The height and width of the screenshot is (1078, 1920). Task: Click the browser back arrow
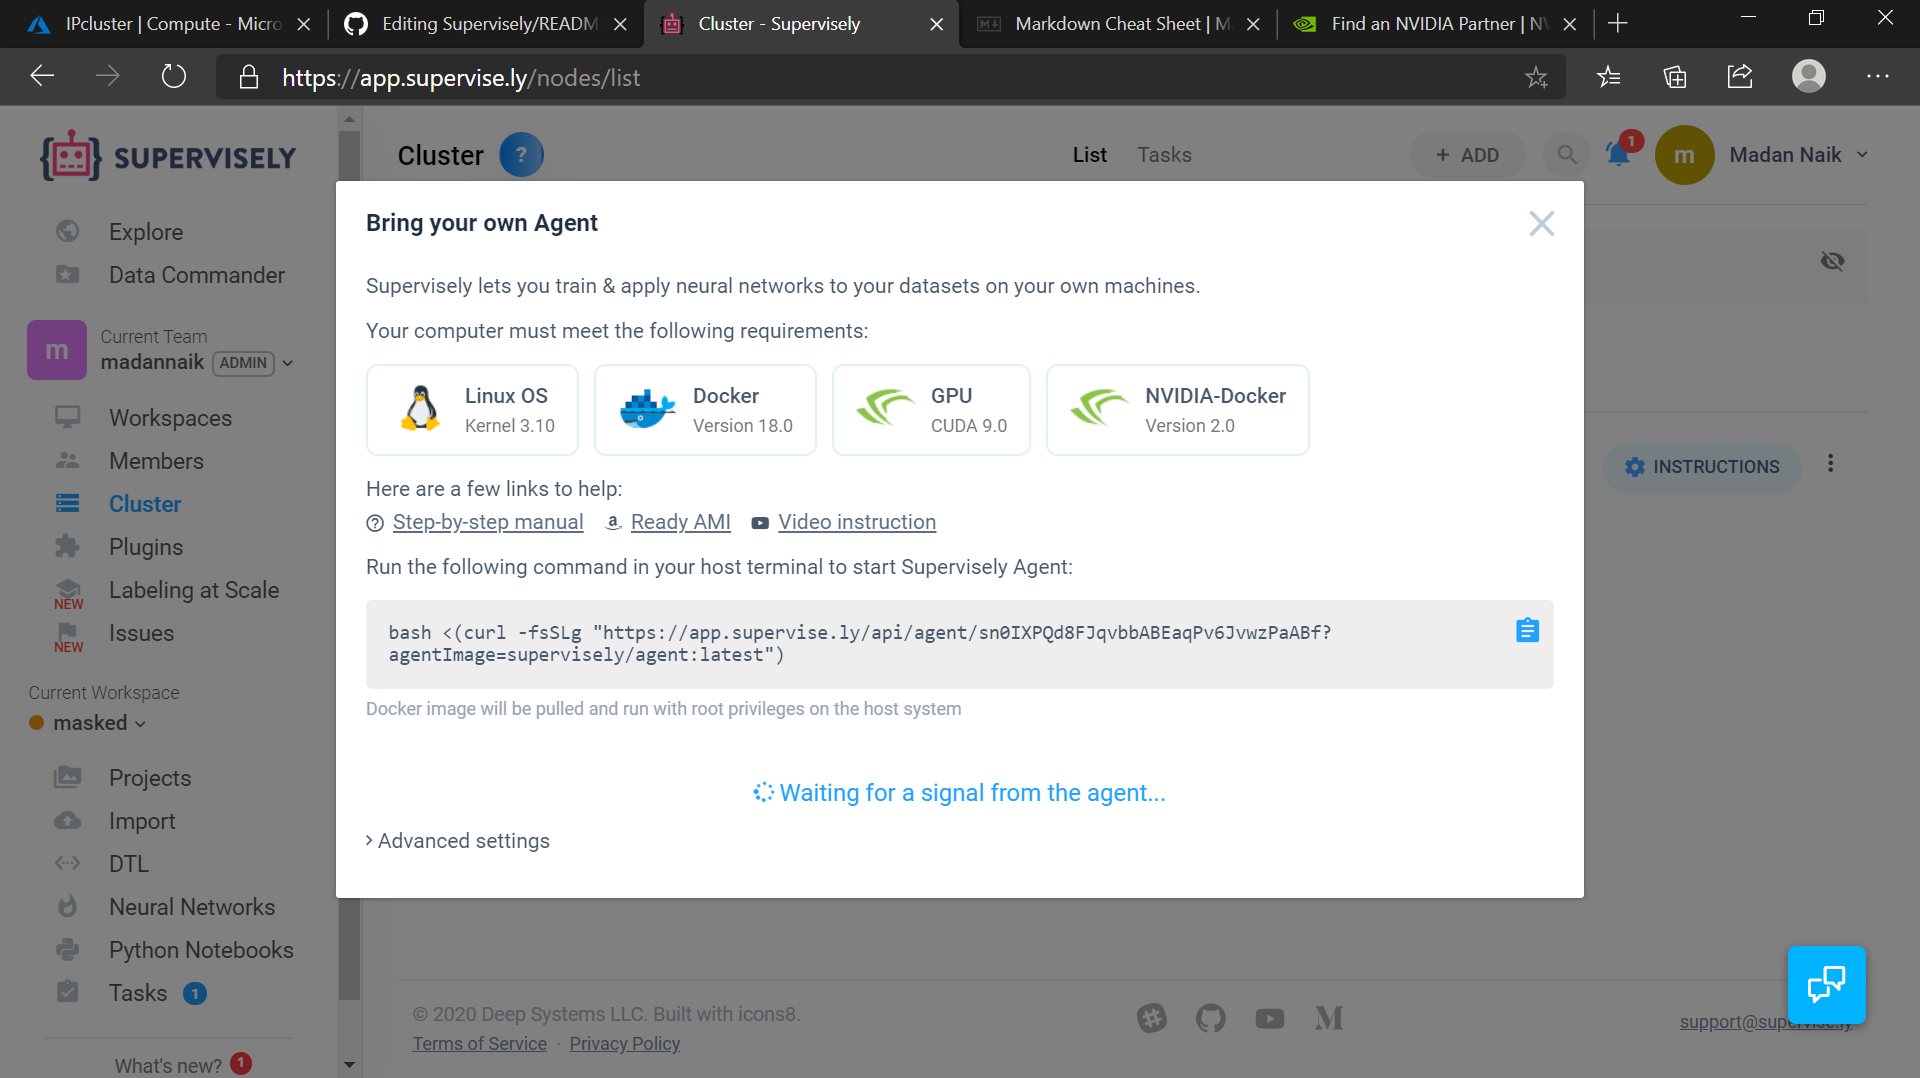point(42,77)
